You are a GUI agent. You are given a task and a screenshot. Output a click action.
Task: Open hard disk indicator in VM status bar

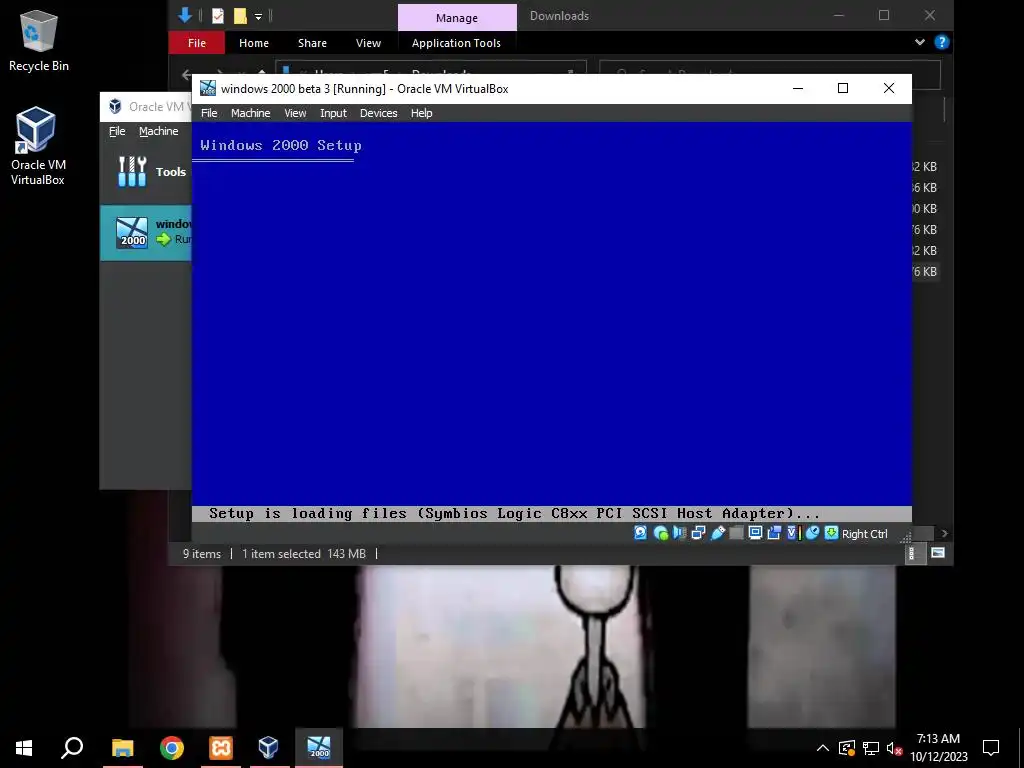click(x=641, y=533)
